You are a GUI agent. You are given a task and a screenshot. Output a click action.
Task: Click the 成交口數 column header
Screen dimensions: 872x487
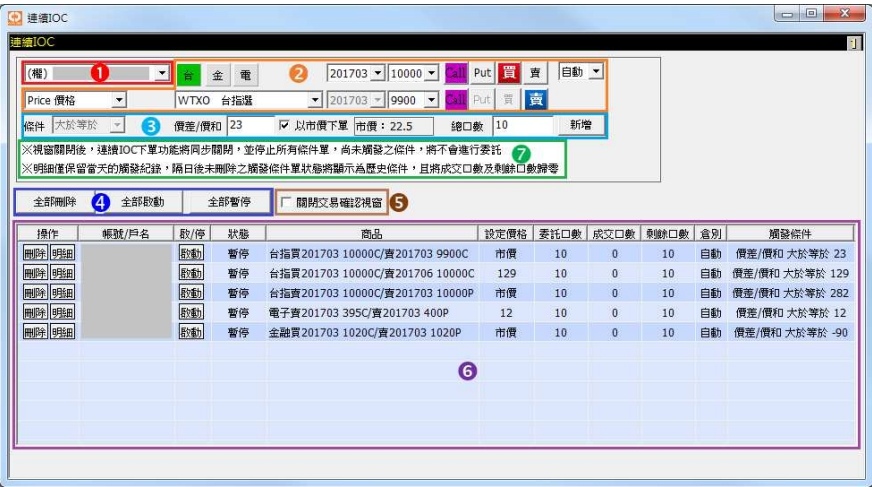pyautogui.click(x=613, y=233)
